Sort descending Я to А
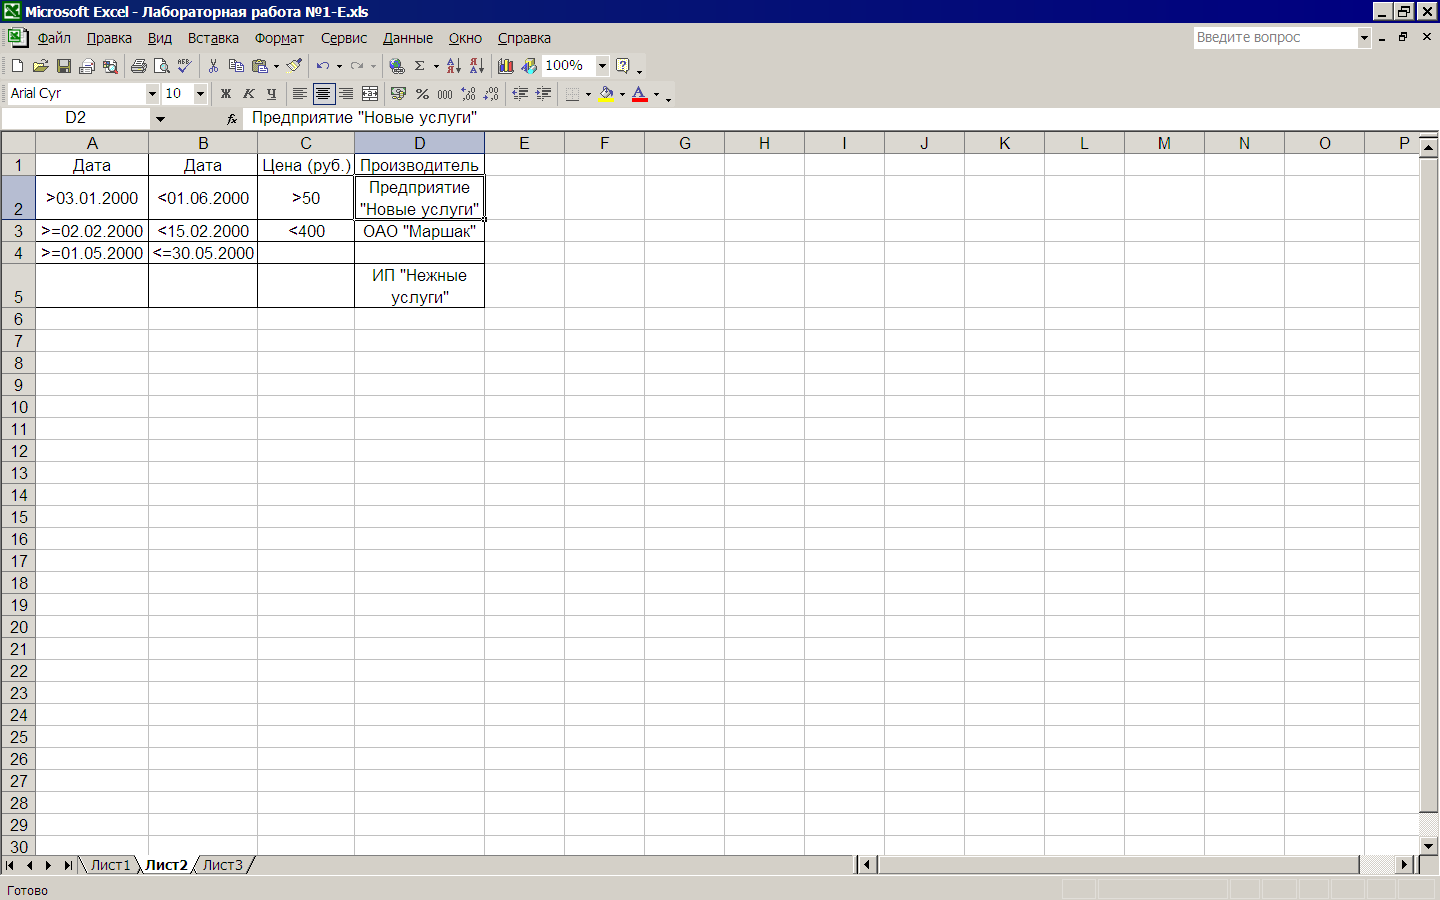The image size is (1440, 900). 477,66
